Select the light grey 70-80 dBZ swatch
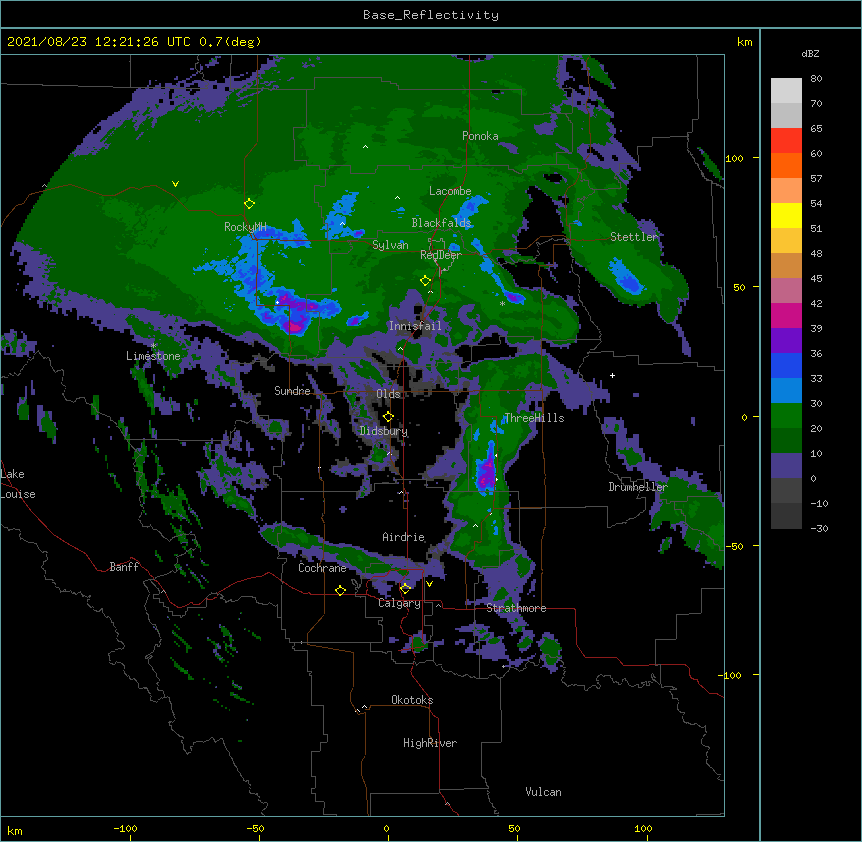 click(786, 91)
